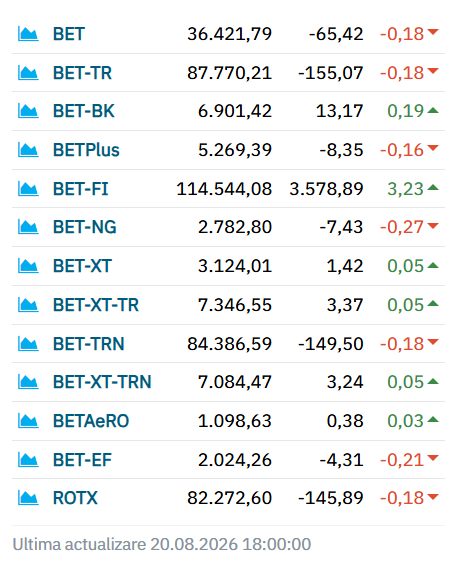Click the chart icon beside BET-EF
The image size is (456, 564).
click(28, 460)
